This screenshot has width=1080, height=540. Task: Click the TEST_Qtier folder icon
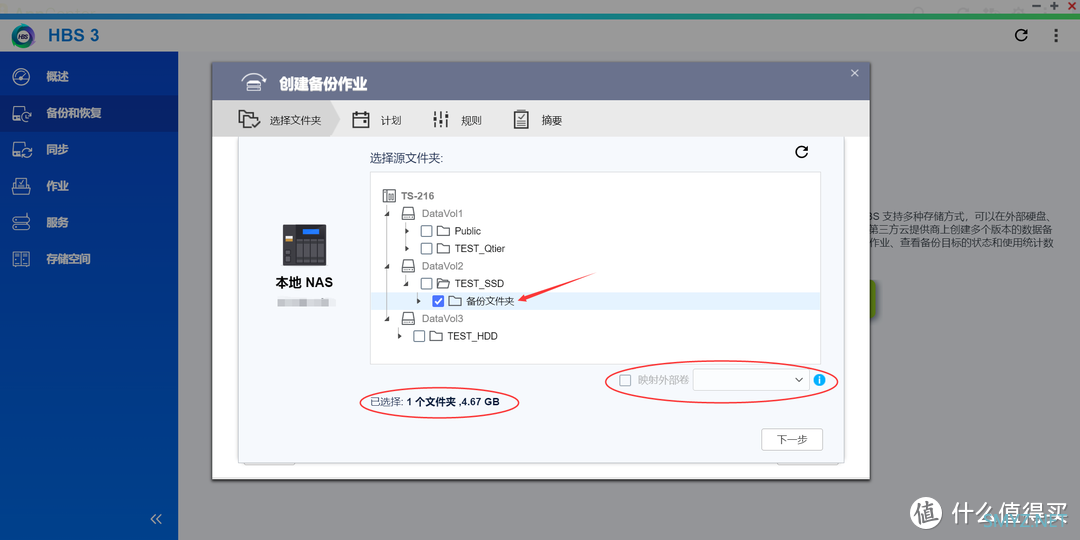(443, 248)
